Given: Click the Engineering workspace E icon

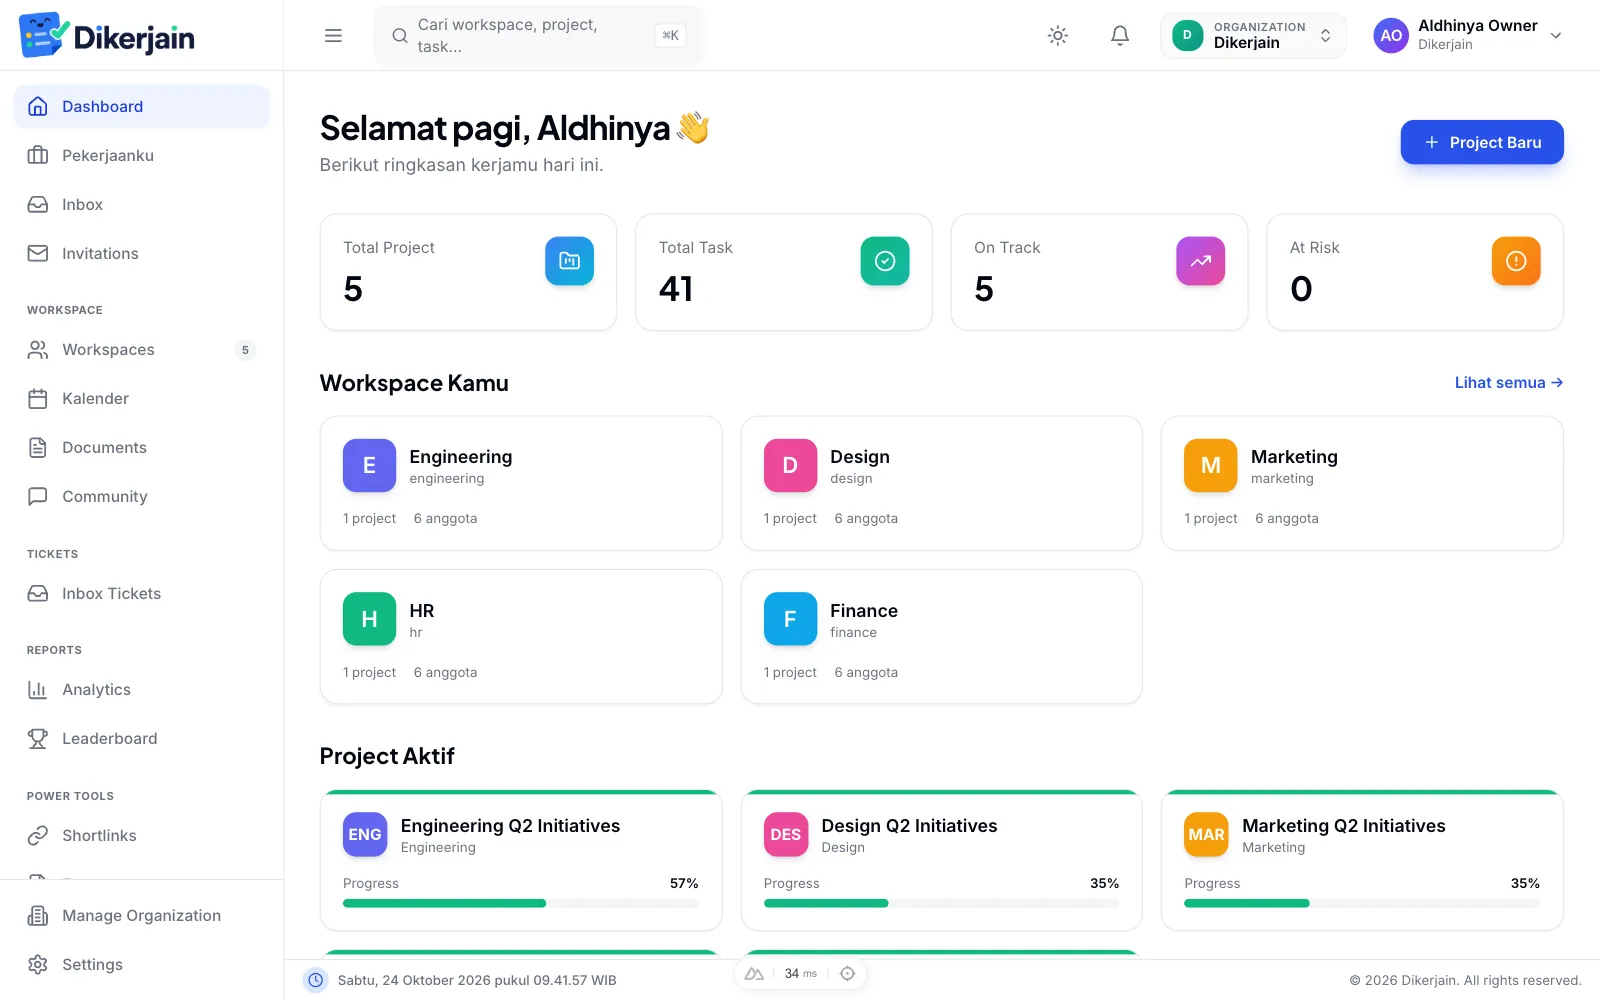Looking at the screenshot, I should [369, 466].
